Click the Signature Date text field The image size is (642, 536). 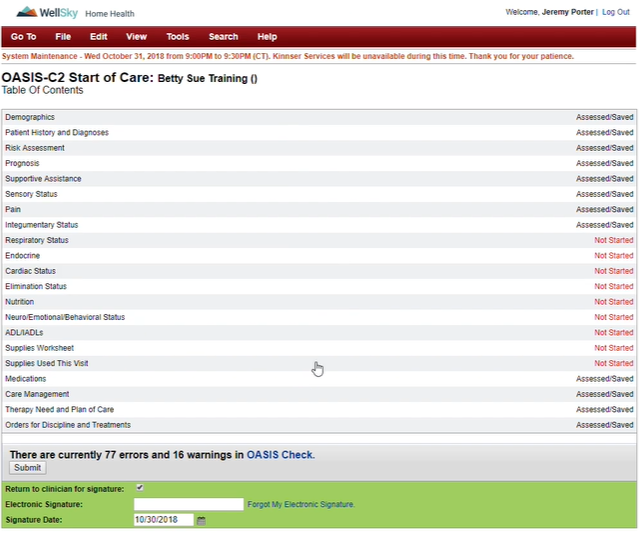point(163,520)
